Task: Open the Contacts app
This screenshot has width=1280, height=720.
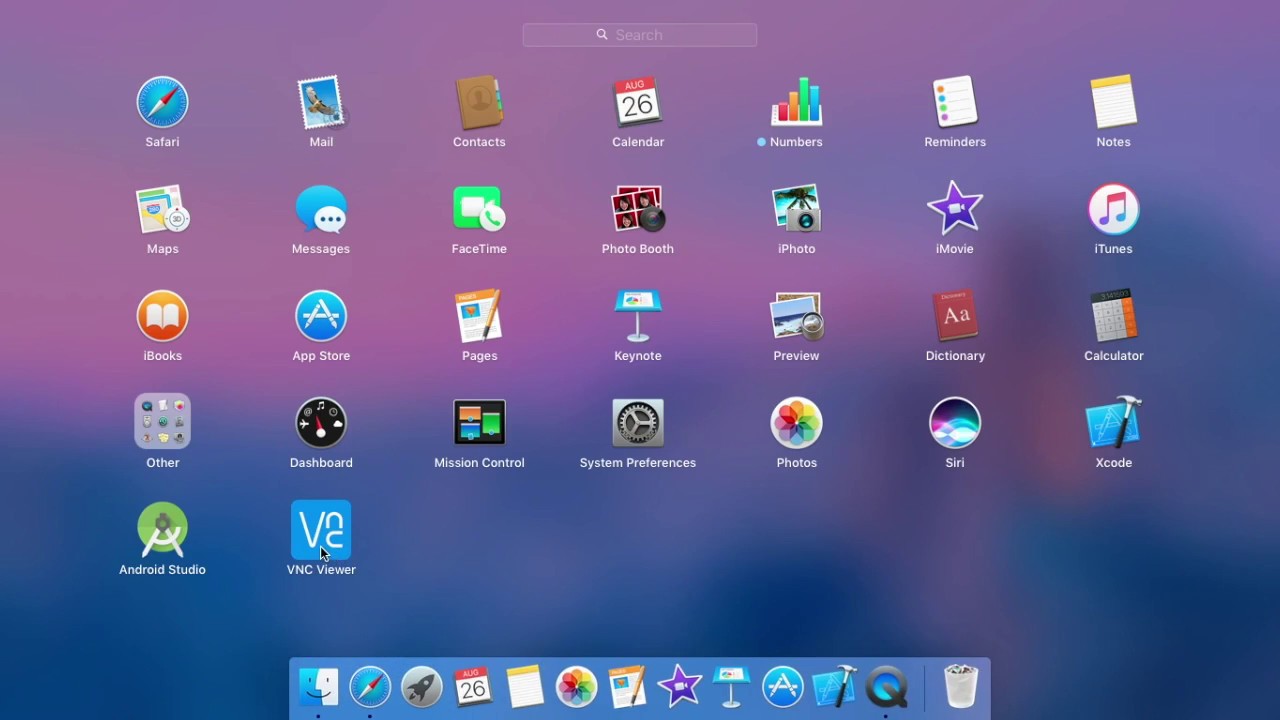Action: pos(479,103)
